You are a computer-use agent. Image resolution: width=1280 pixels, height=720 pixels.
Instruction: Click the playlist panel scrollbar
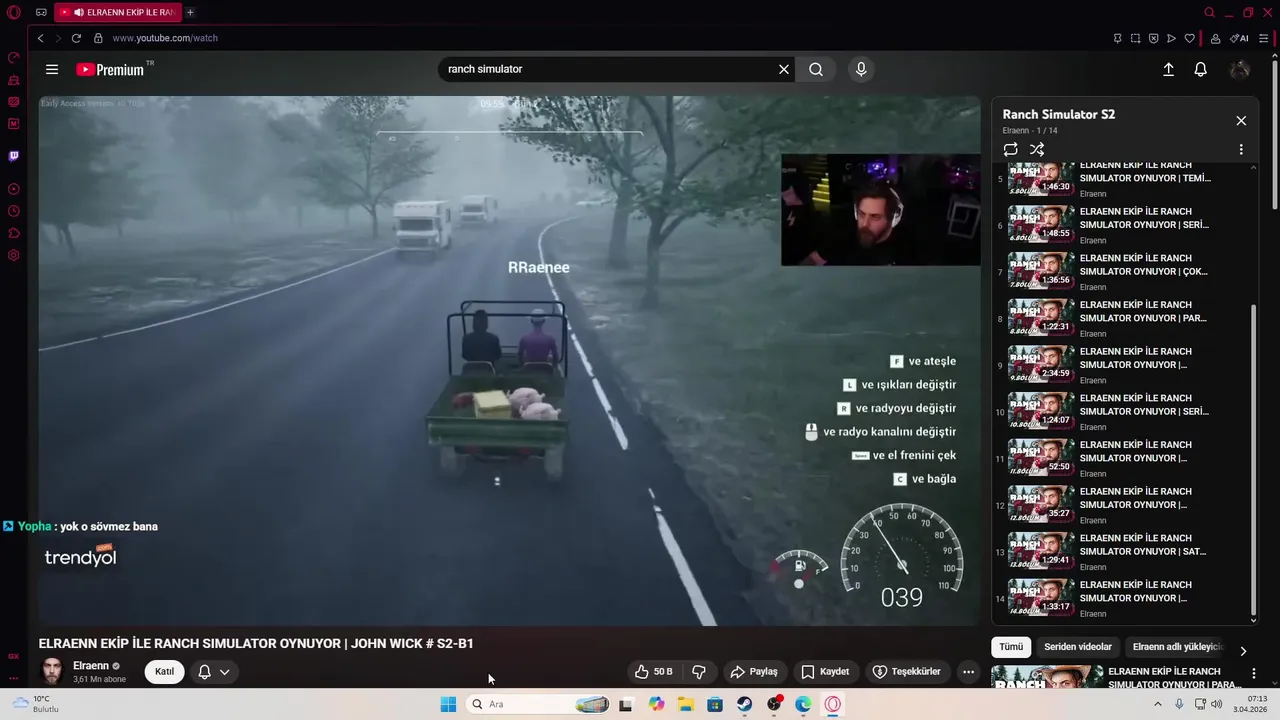[x=1254, y=460]
